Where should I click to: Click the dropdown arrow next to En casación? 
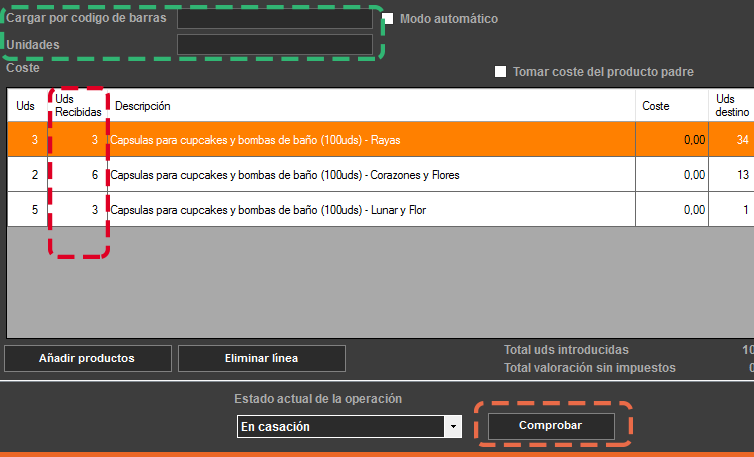tap(454, 427)
